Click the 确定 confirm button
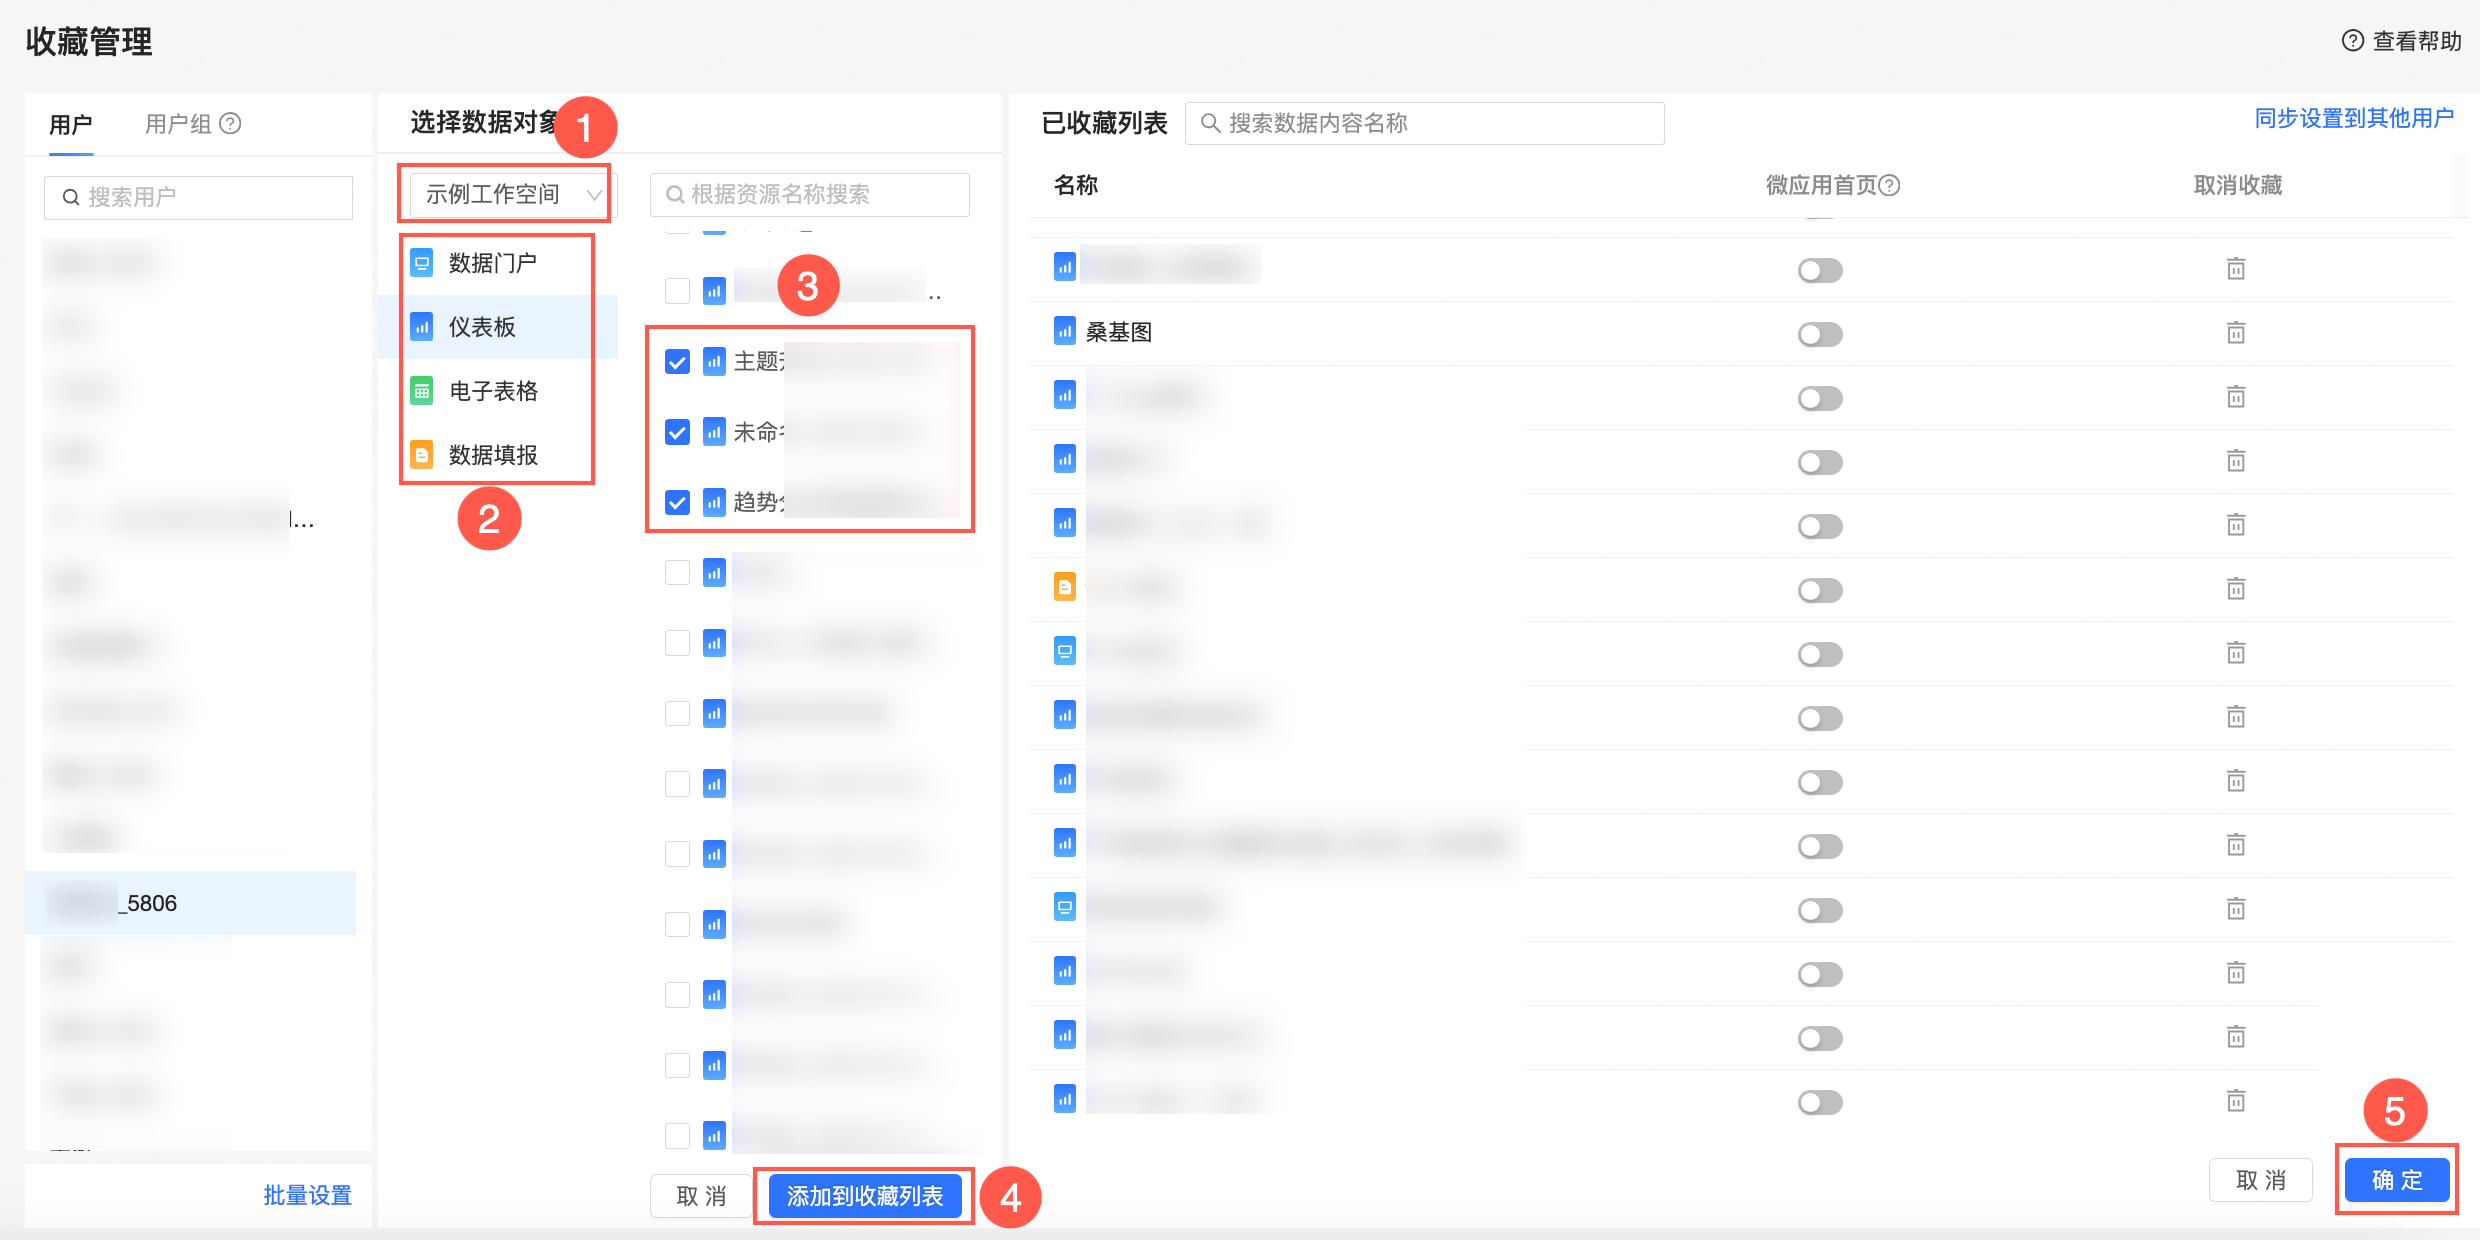Image resolution: width=2480 pixels, height=1240 pixels. (2396, 1180)
